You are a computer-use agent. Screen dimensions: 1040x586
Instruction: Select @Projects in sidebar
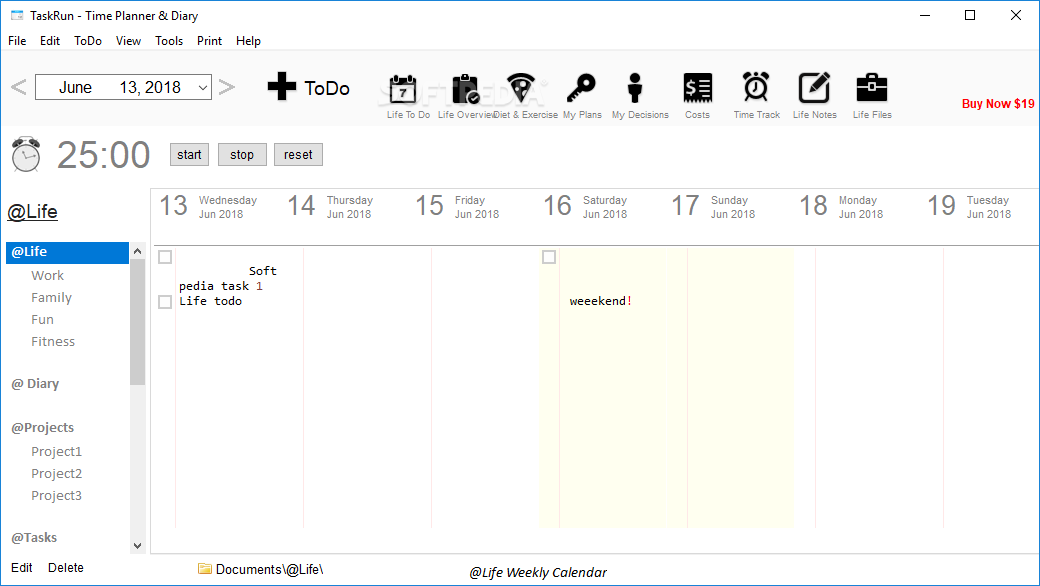(x=42, y=428)
